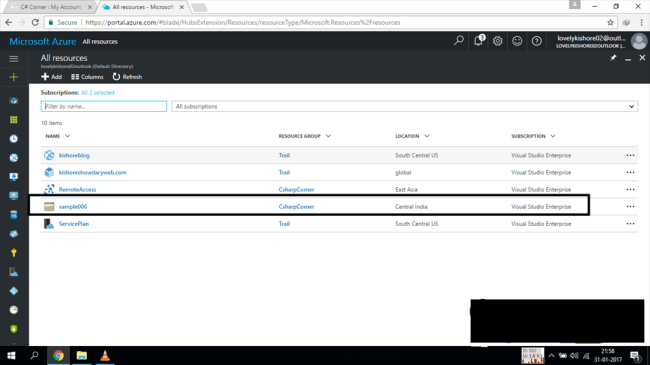Viewport: 650px width, 365px height.
Task: Click the user account avatar
Action: tap(639, 41)
